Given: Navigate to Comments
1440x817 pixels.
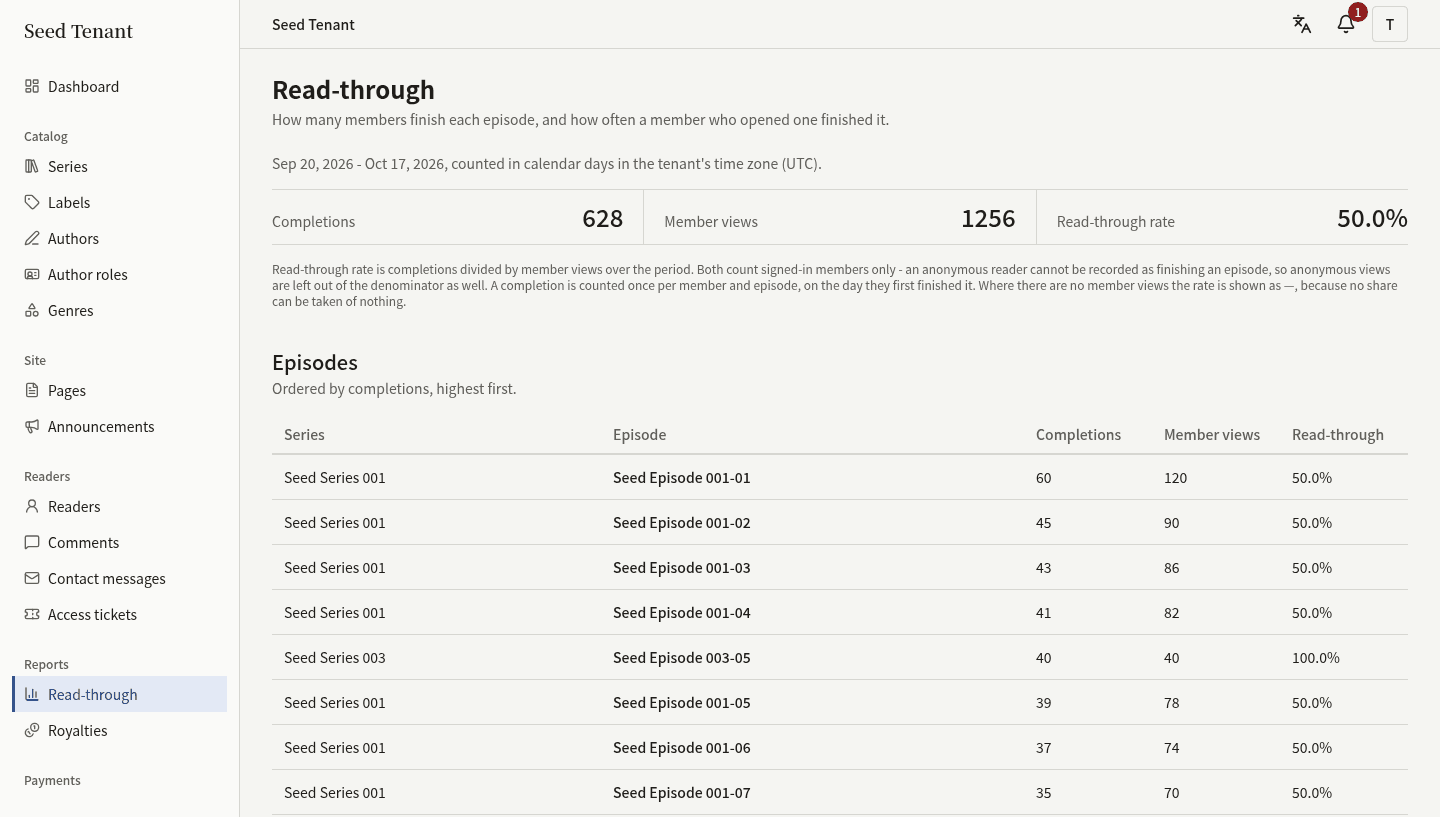Looking at the screenshot, I should tap(119, 542).
